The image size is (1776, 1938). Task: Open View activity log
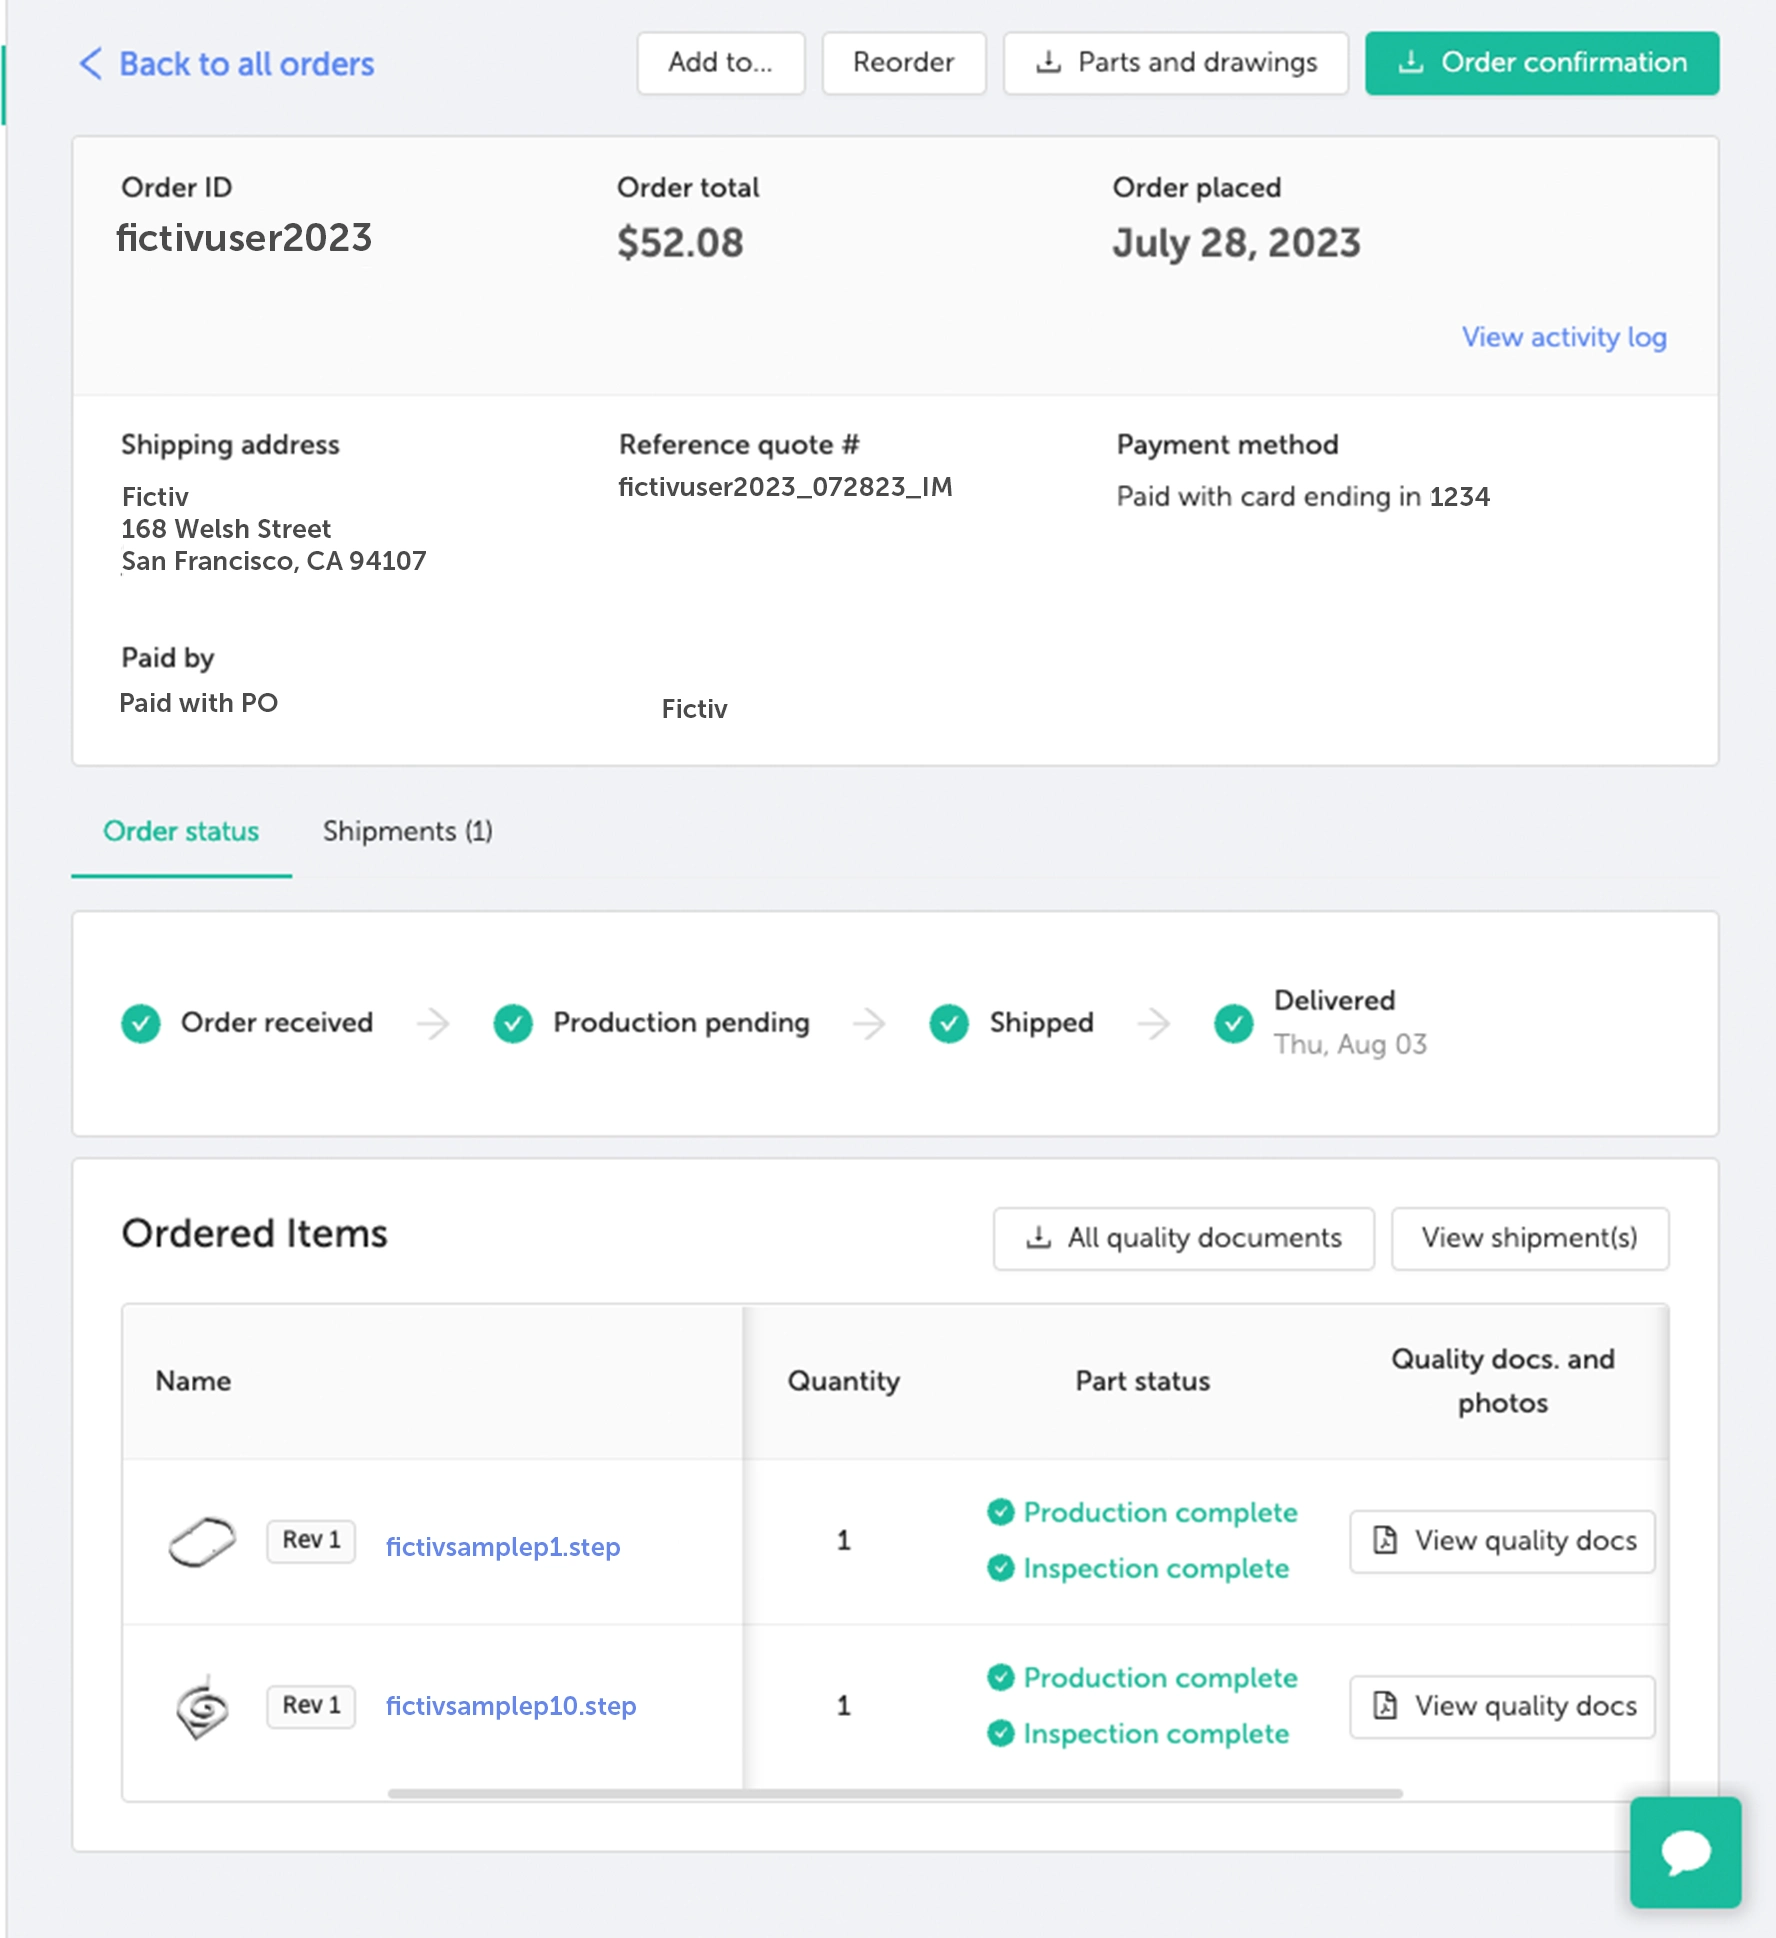point(1562,338)
